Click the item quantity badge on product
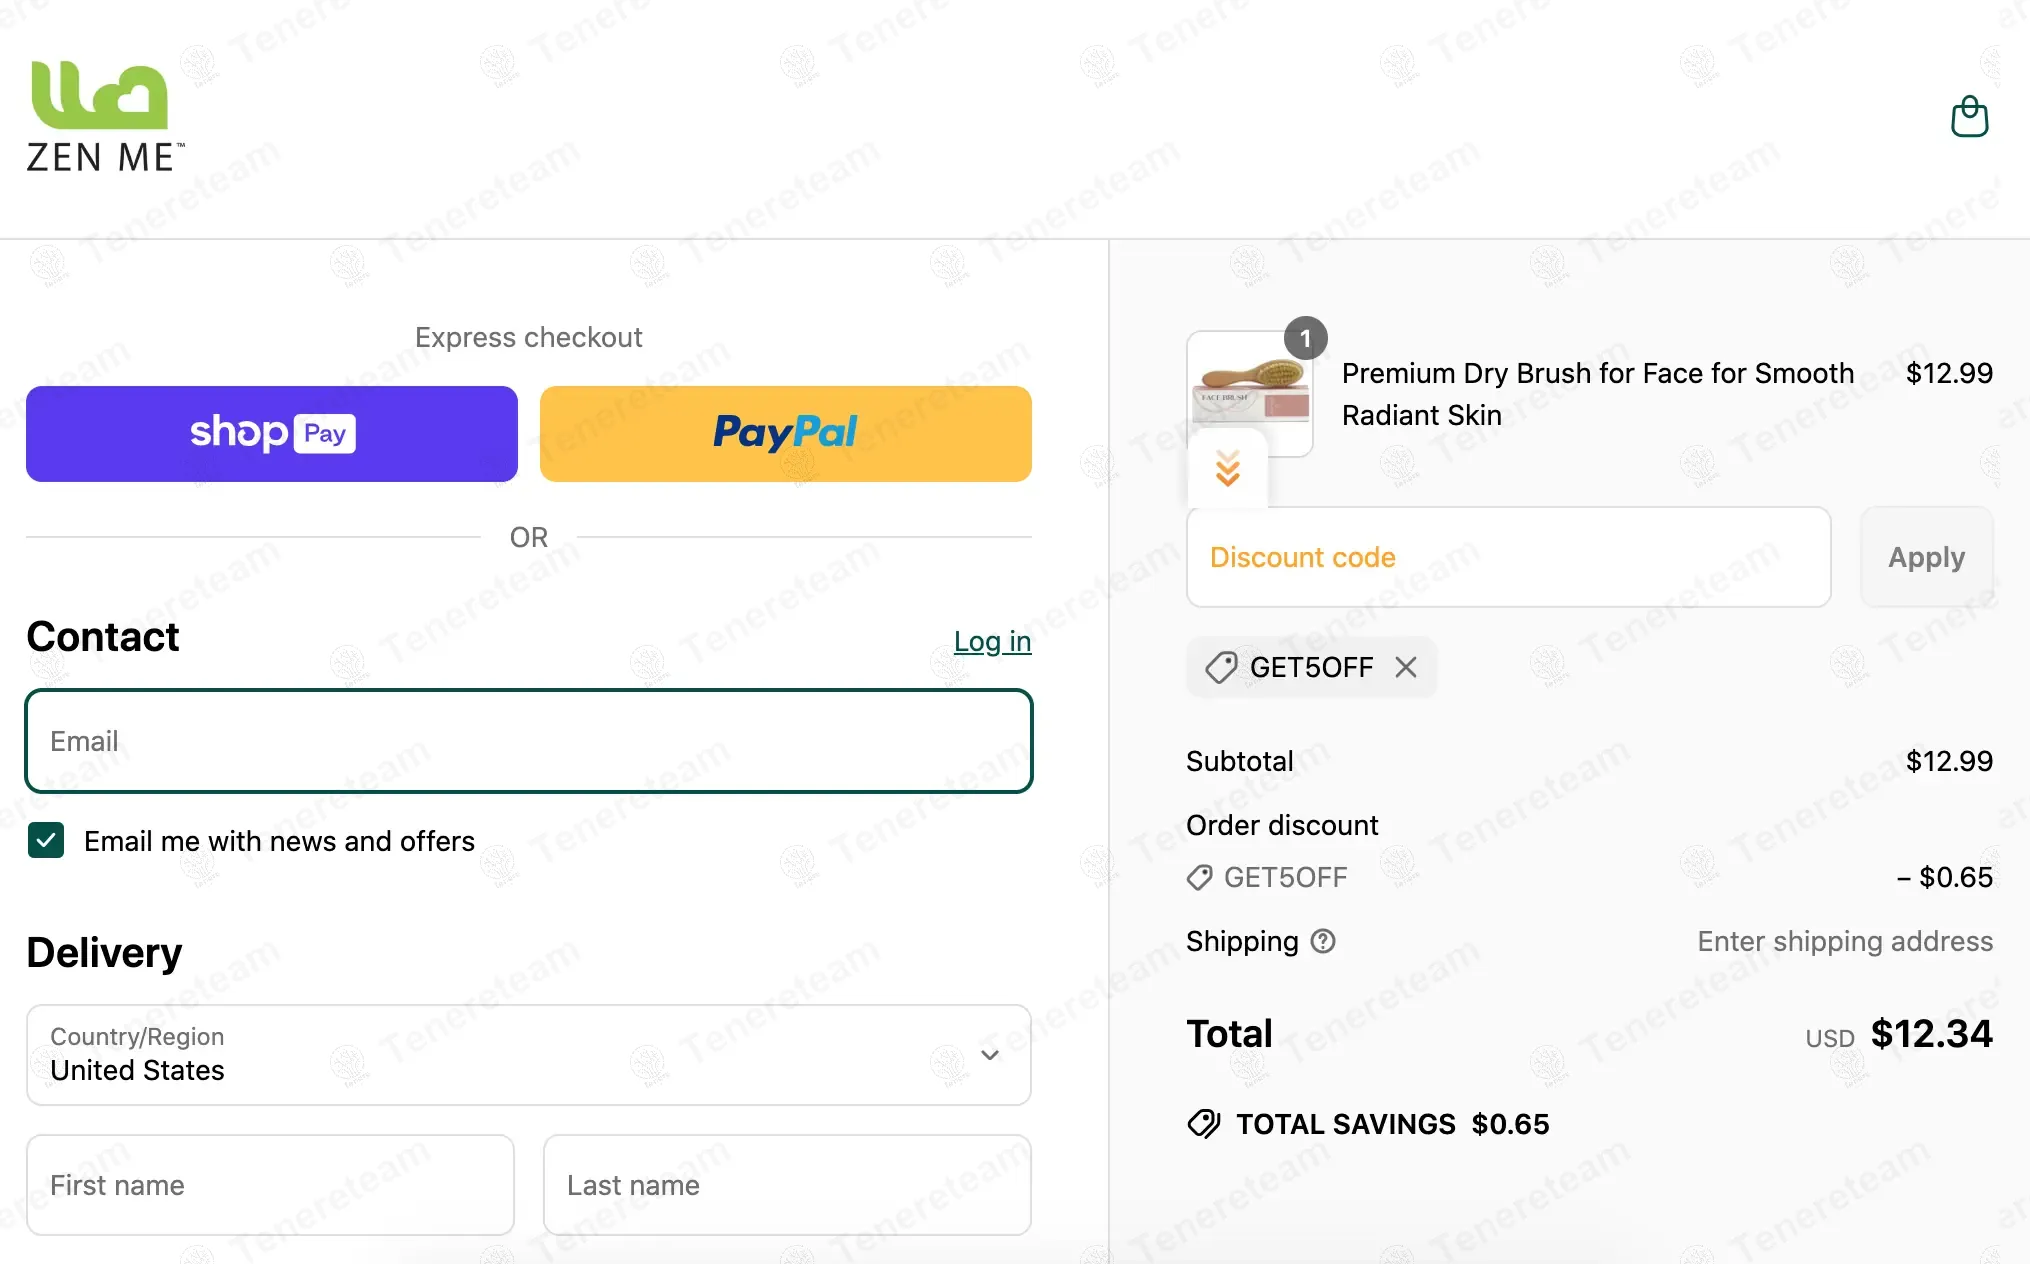 pyautogui.click(x=1305, y=339)
